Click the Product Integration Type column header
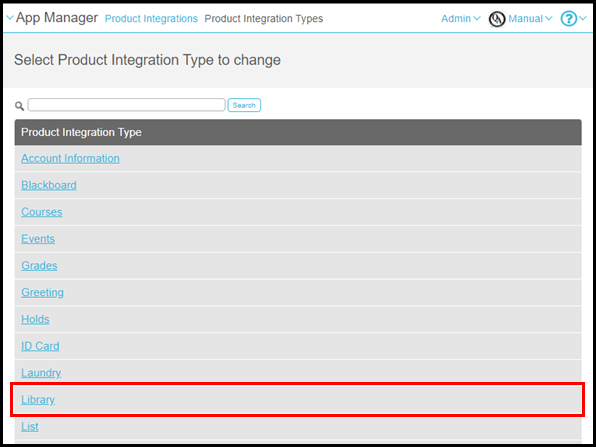Image resolution: width=596 pixels, height=447 pixels. (298, 132)
